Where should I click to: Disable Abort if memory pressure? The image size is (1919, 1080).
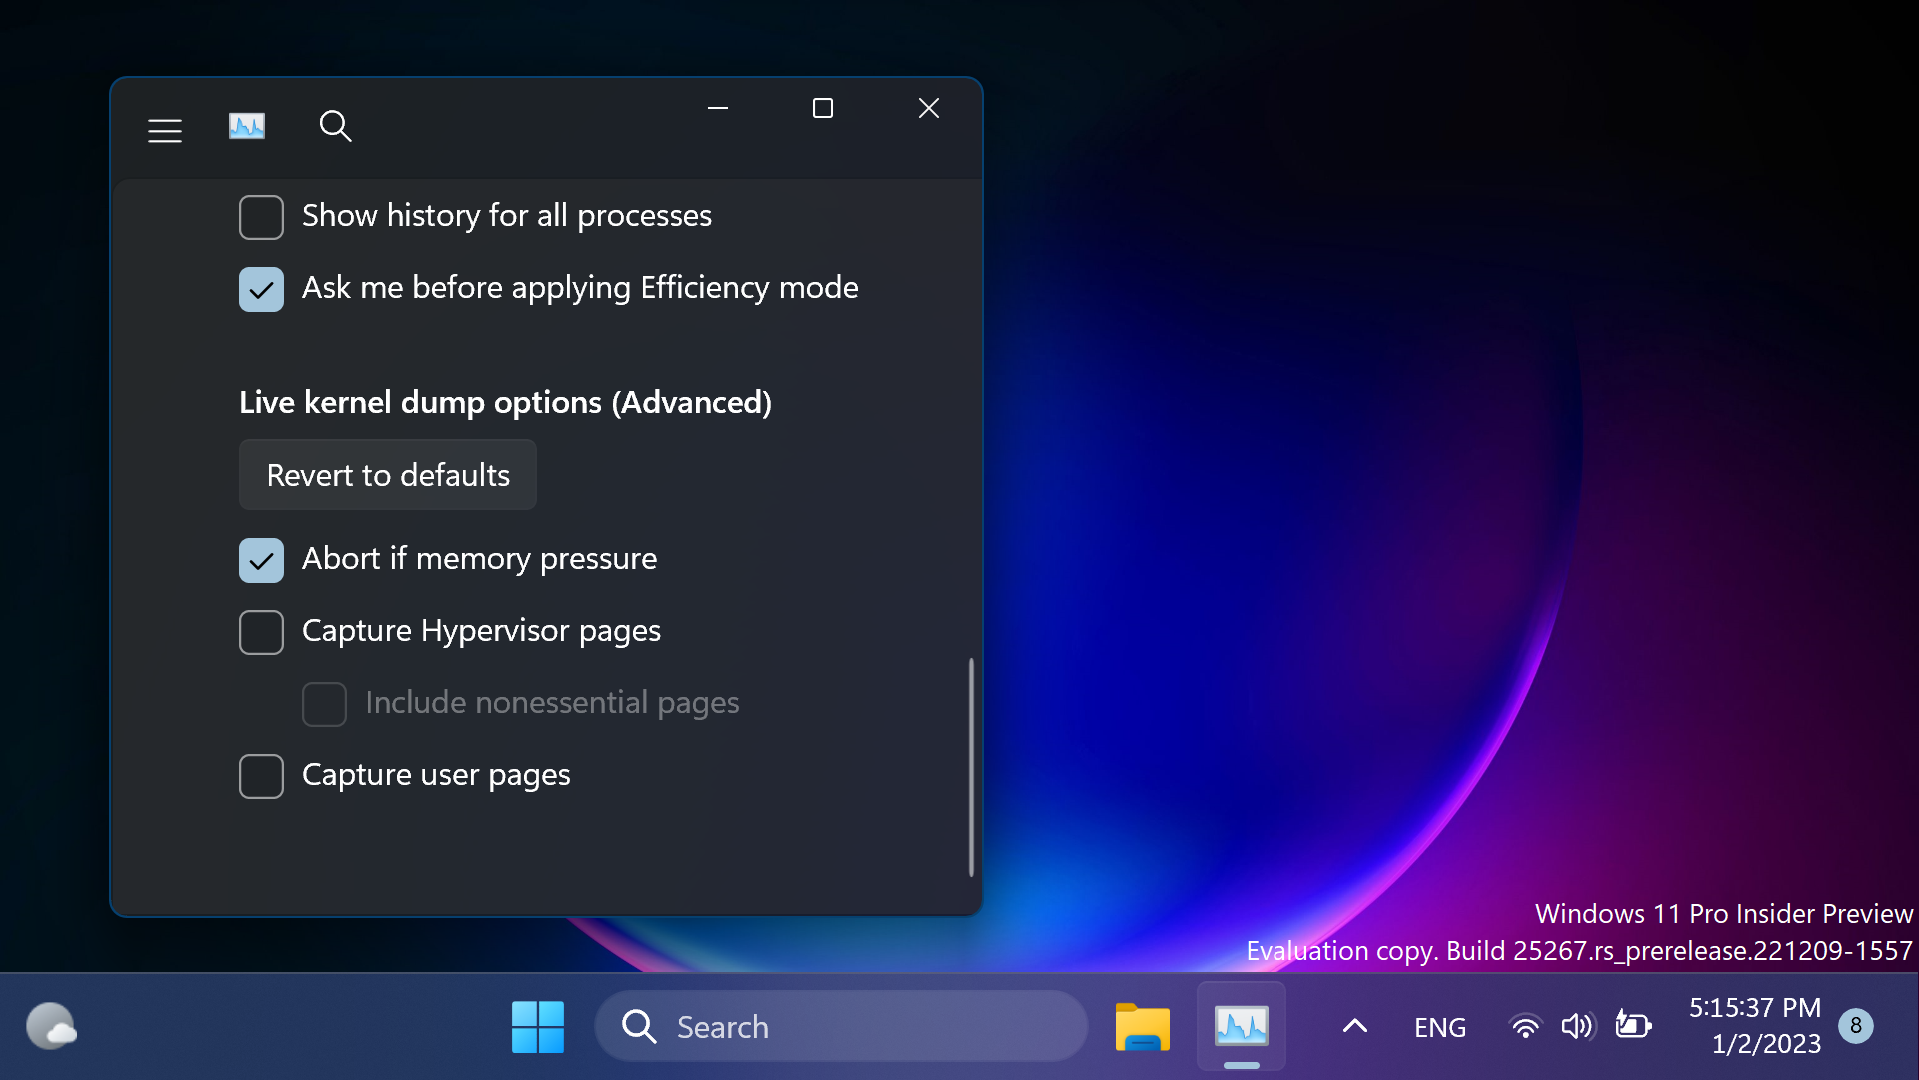tap(261, 560)
